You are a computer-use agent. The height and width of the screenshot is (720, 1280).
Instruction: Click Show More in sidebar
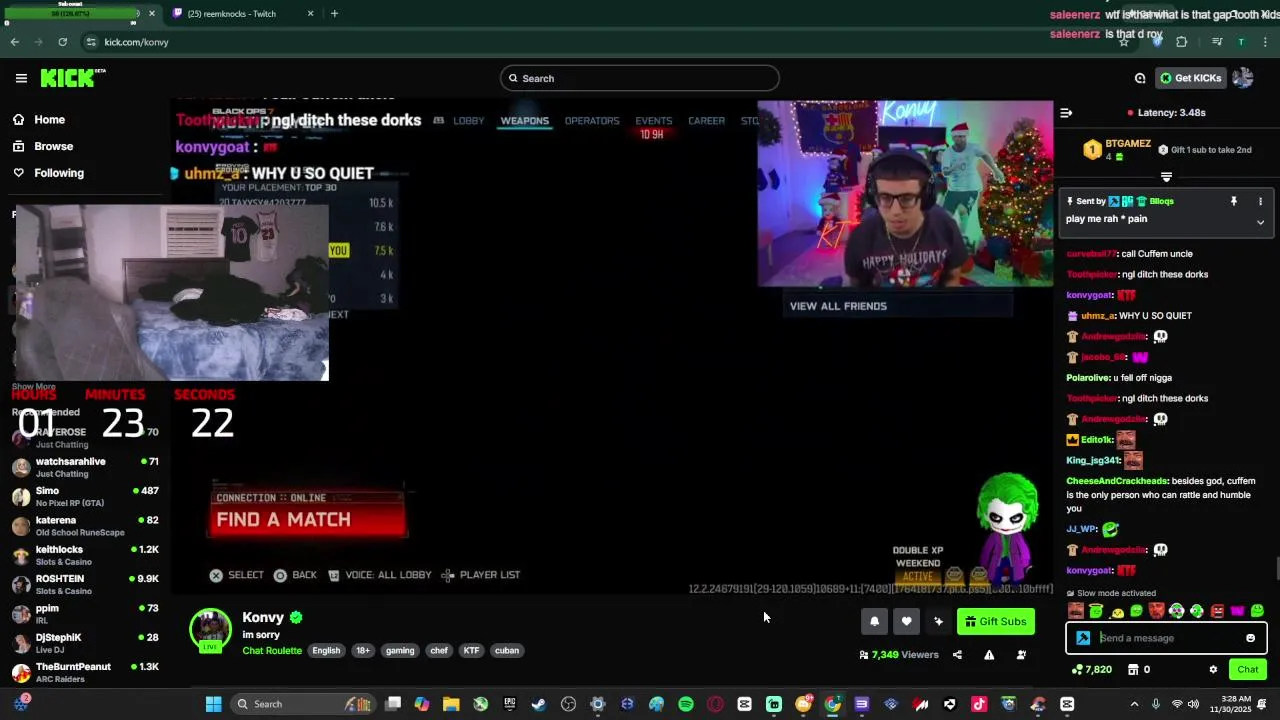[x=33, y=386]
